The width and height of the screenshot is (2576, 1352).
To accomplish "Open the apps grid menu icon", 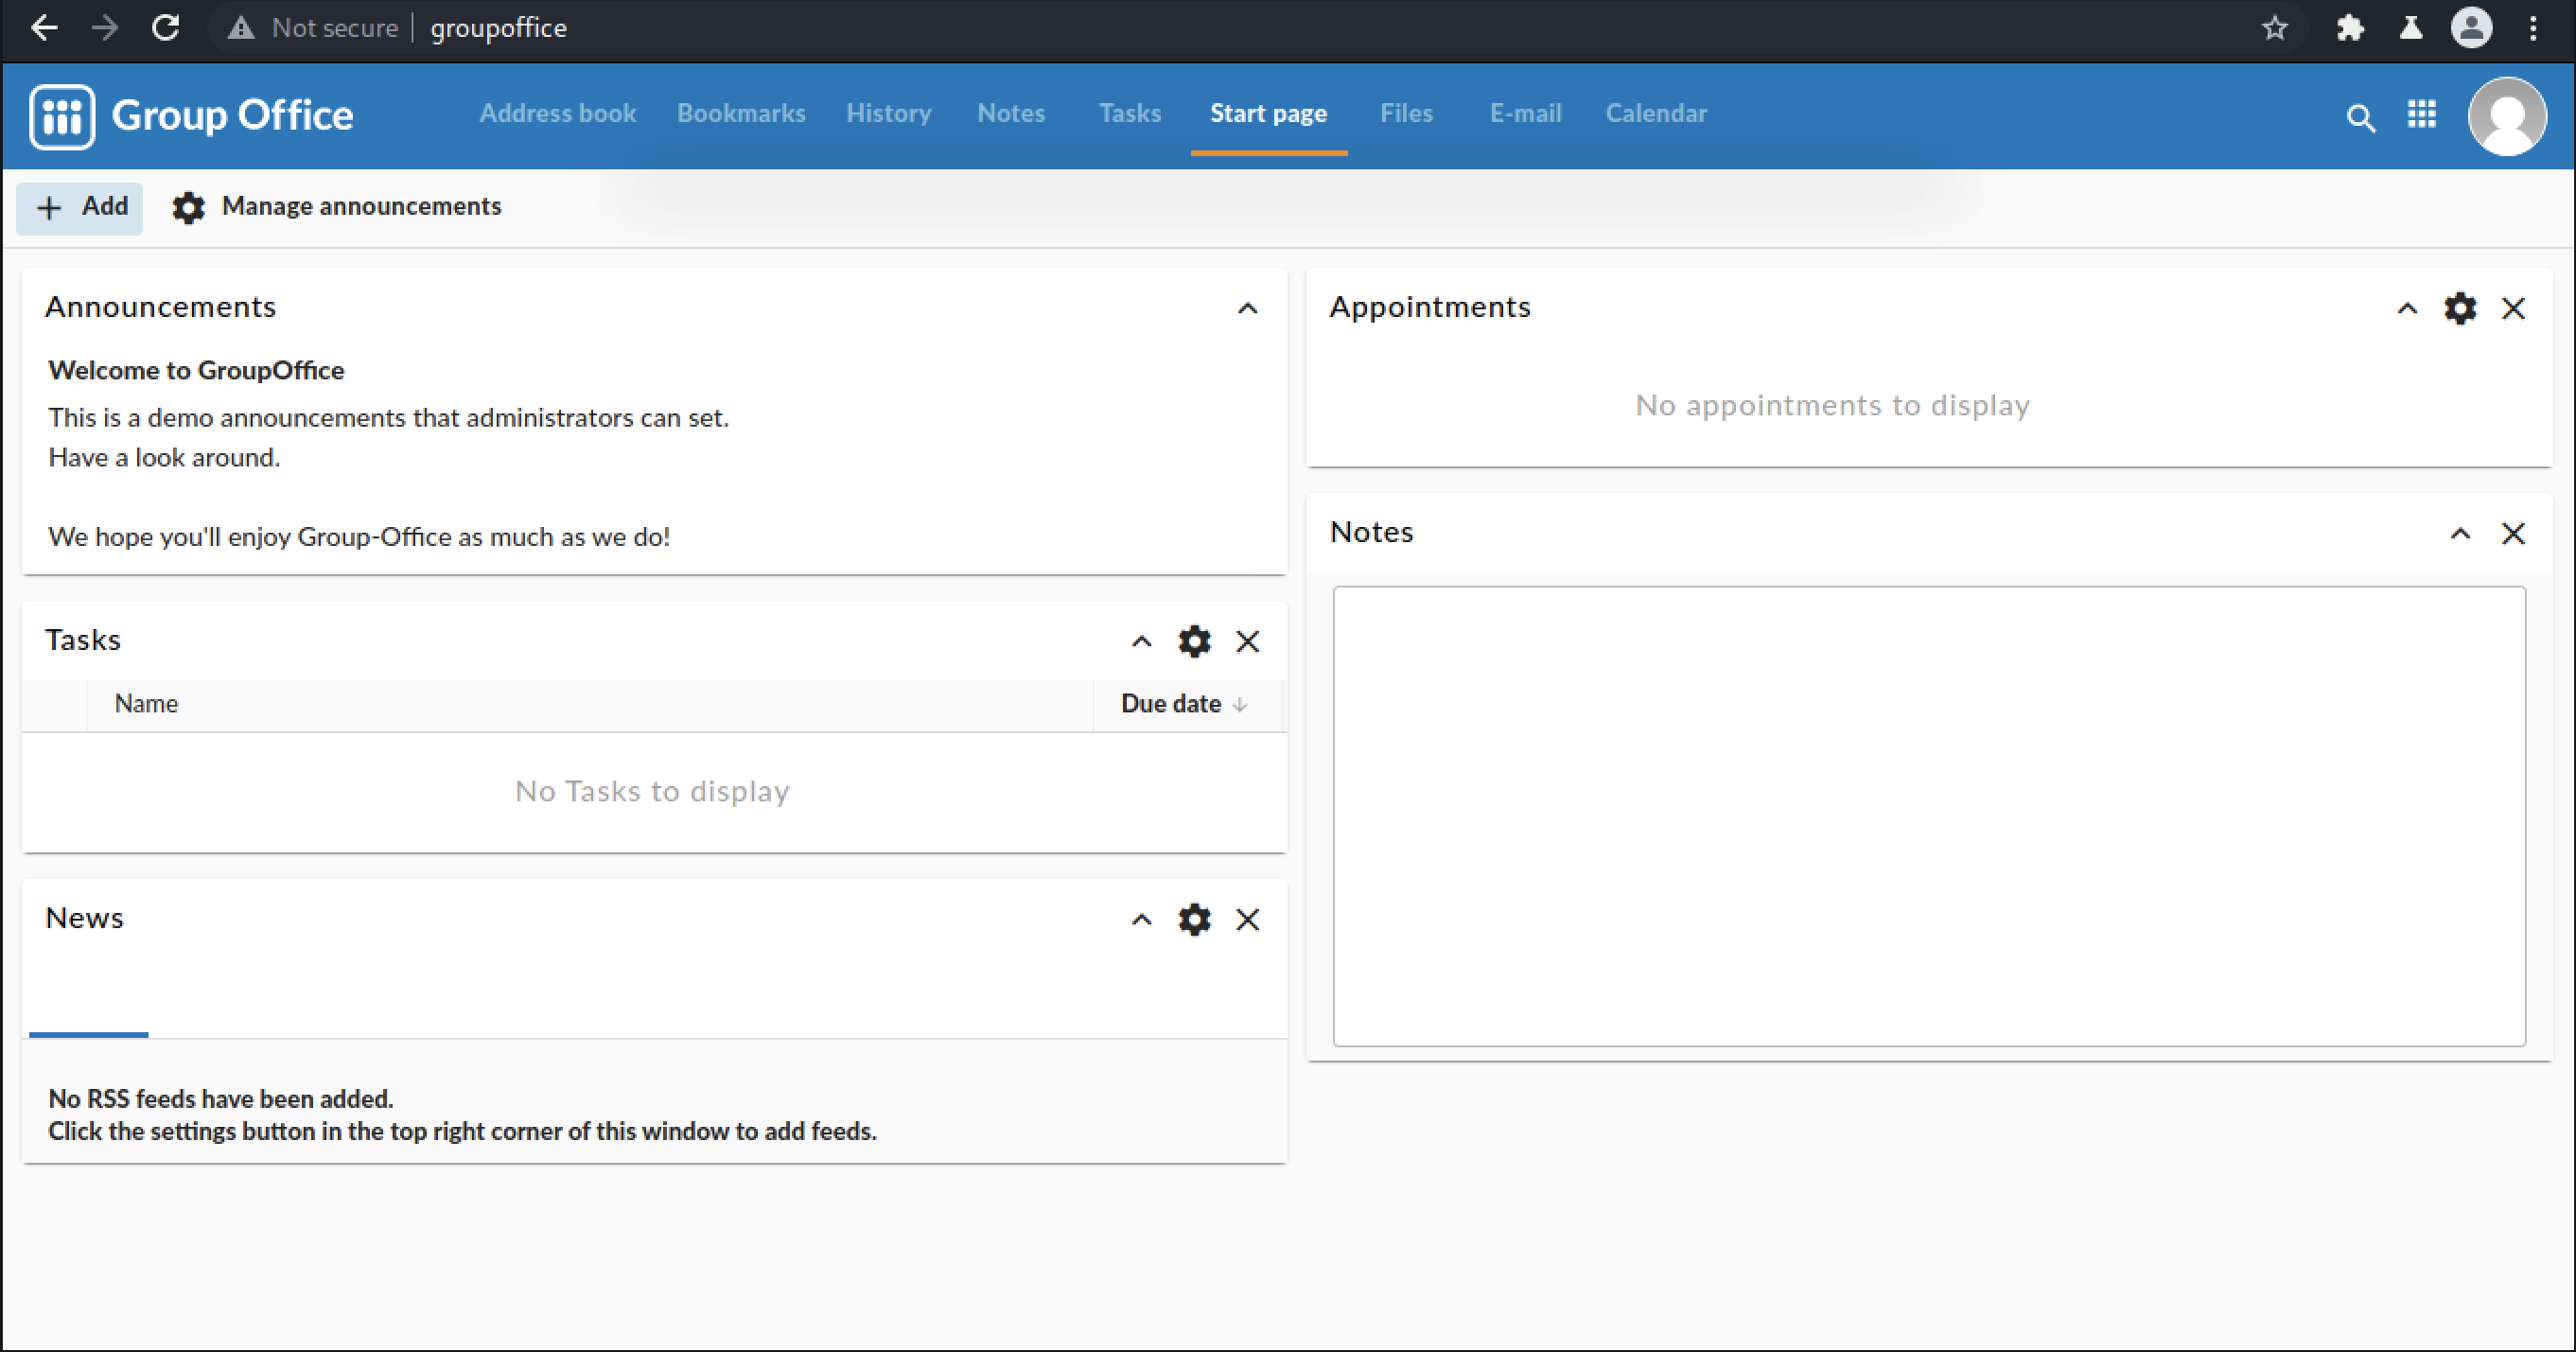I will [2421, 114].
